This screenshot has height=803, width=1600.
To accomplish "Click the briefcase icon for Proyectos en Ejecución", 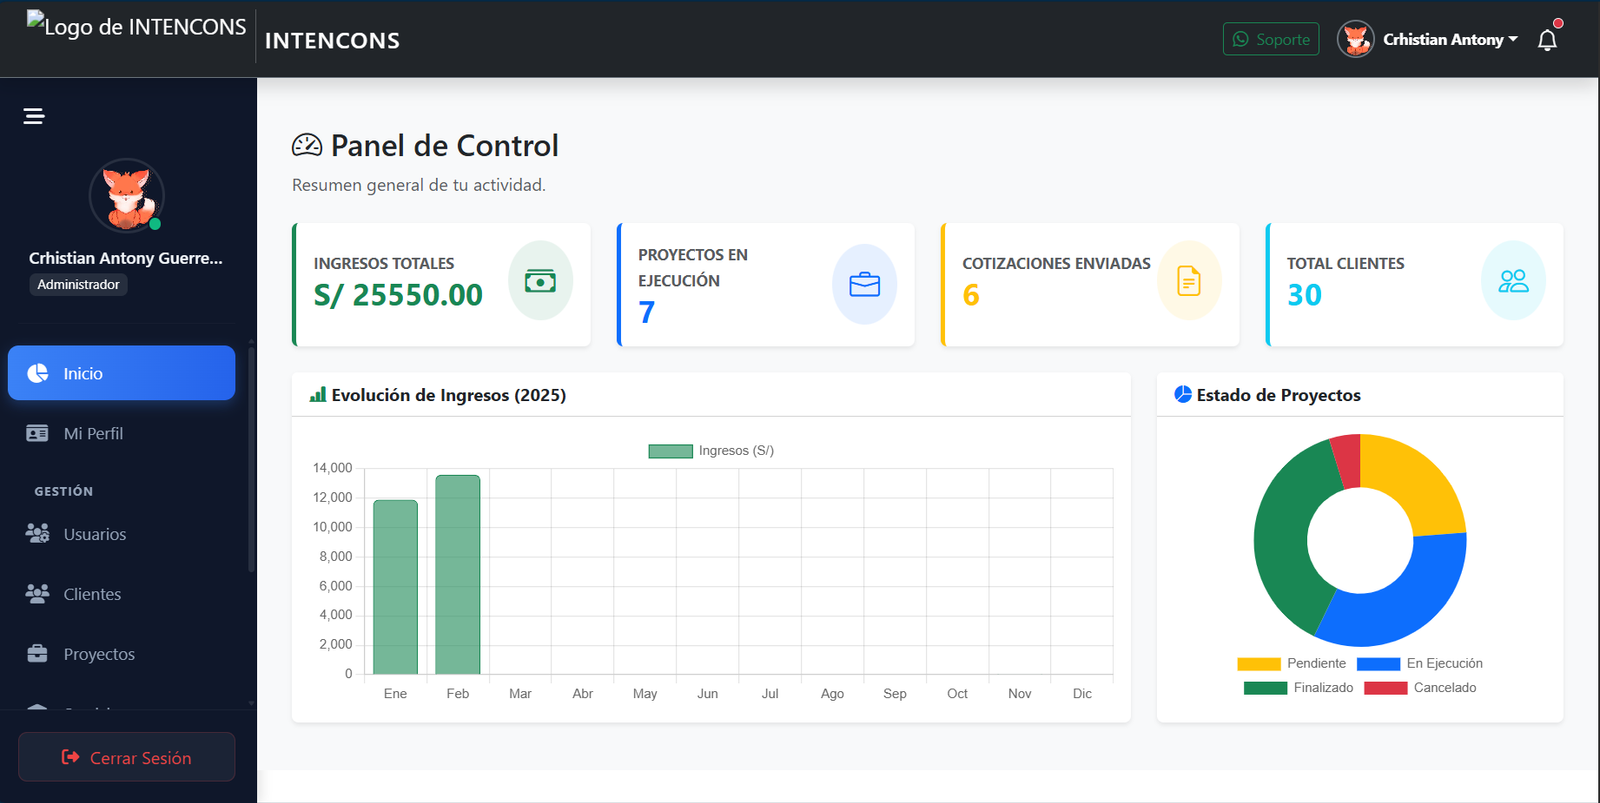I will pyautogui.click(x=864, y=285).
